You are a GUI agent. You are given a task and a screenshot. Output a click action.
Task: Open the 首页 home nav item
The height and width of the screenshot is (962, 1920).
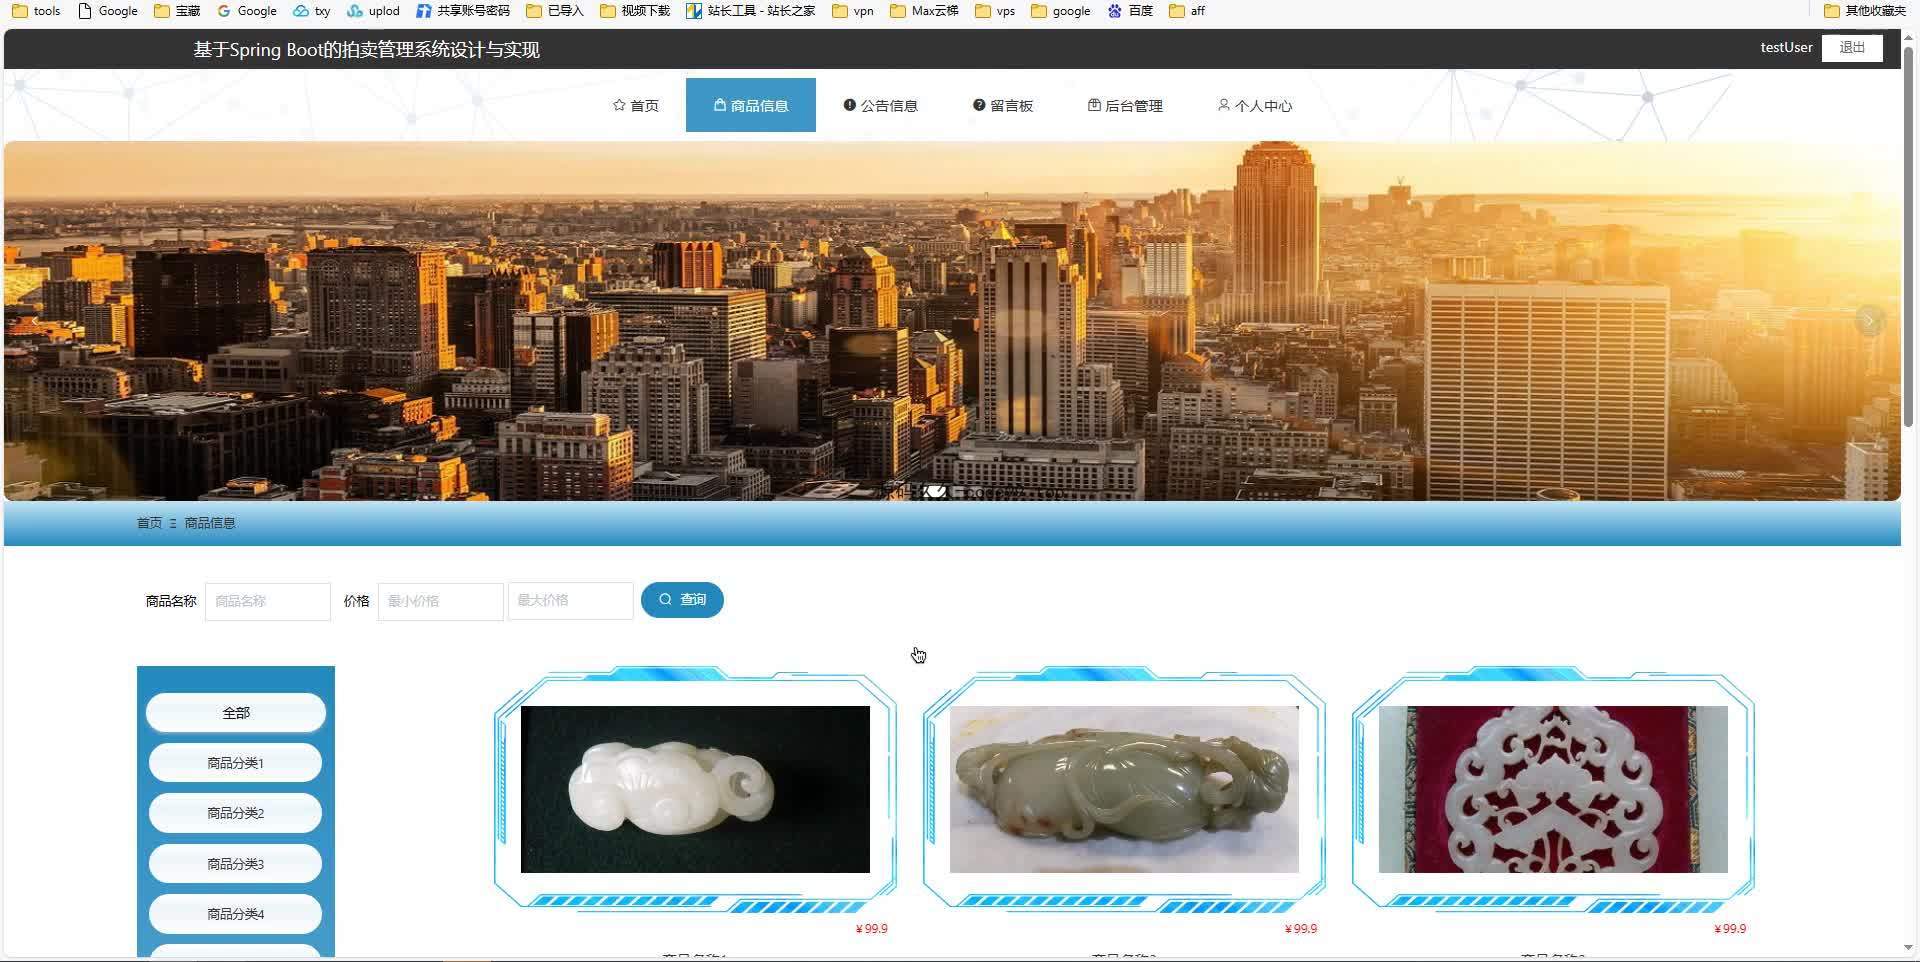click(636, 105)
